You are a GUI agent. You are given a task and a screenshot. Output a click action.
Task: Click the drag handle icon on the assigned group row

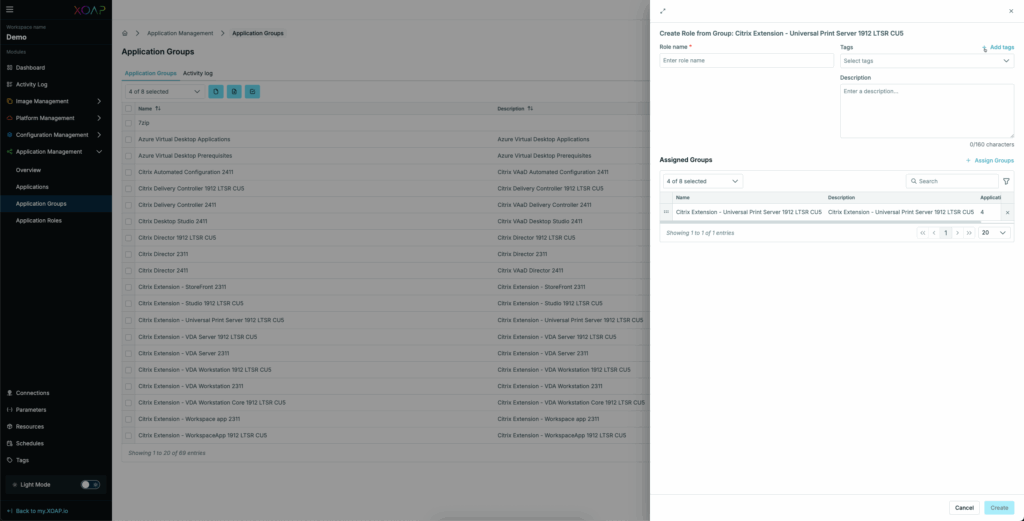(x=666, y=212)
